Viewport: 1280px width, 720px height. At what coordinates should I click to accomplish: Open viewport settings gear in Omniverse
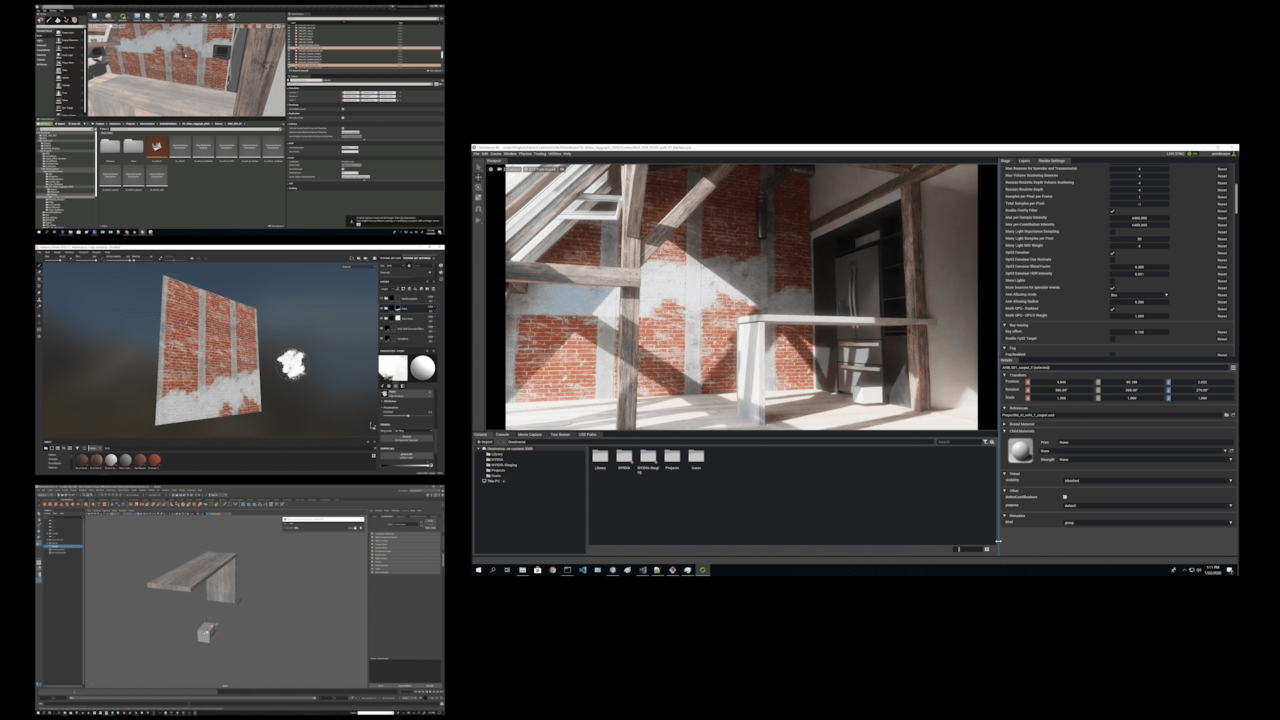[x=491, y=169]
